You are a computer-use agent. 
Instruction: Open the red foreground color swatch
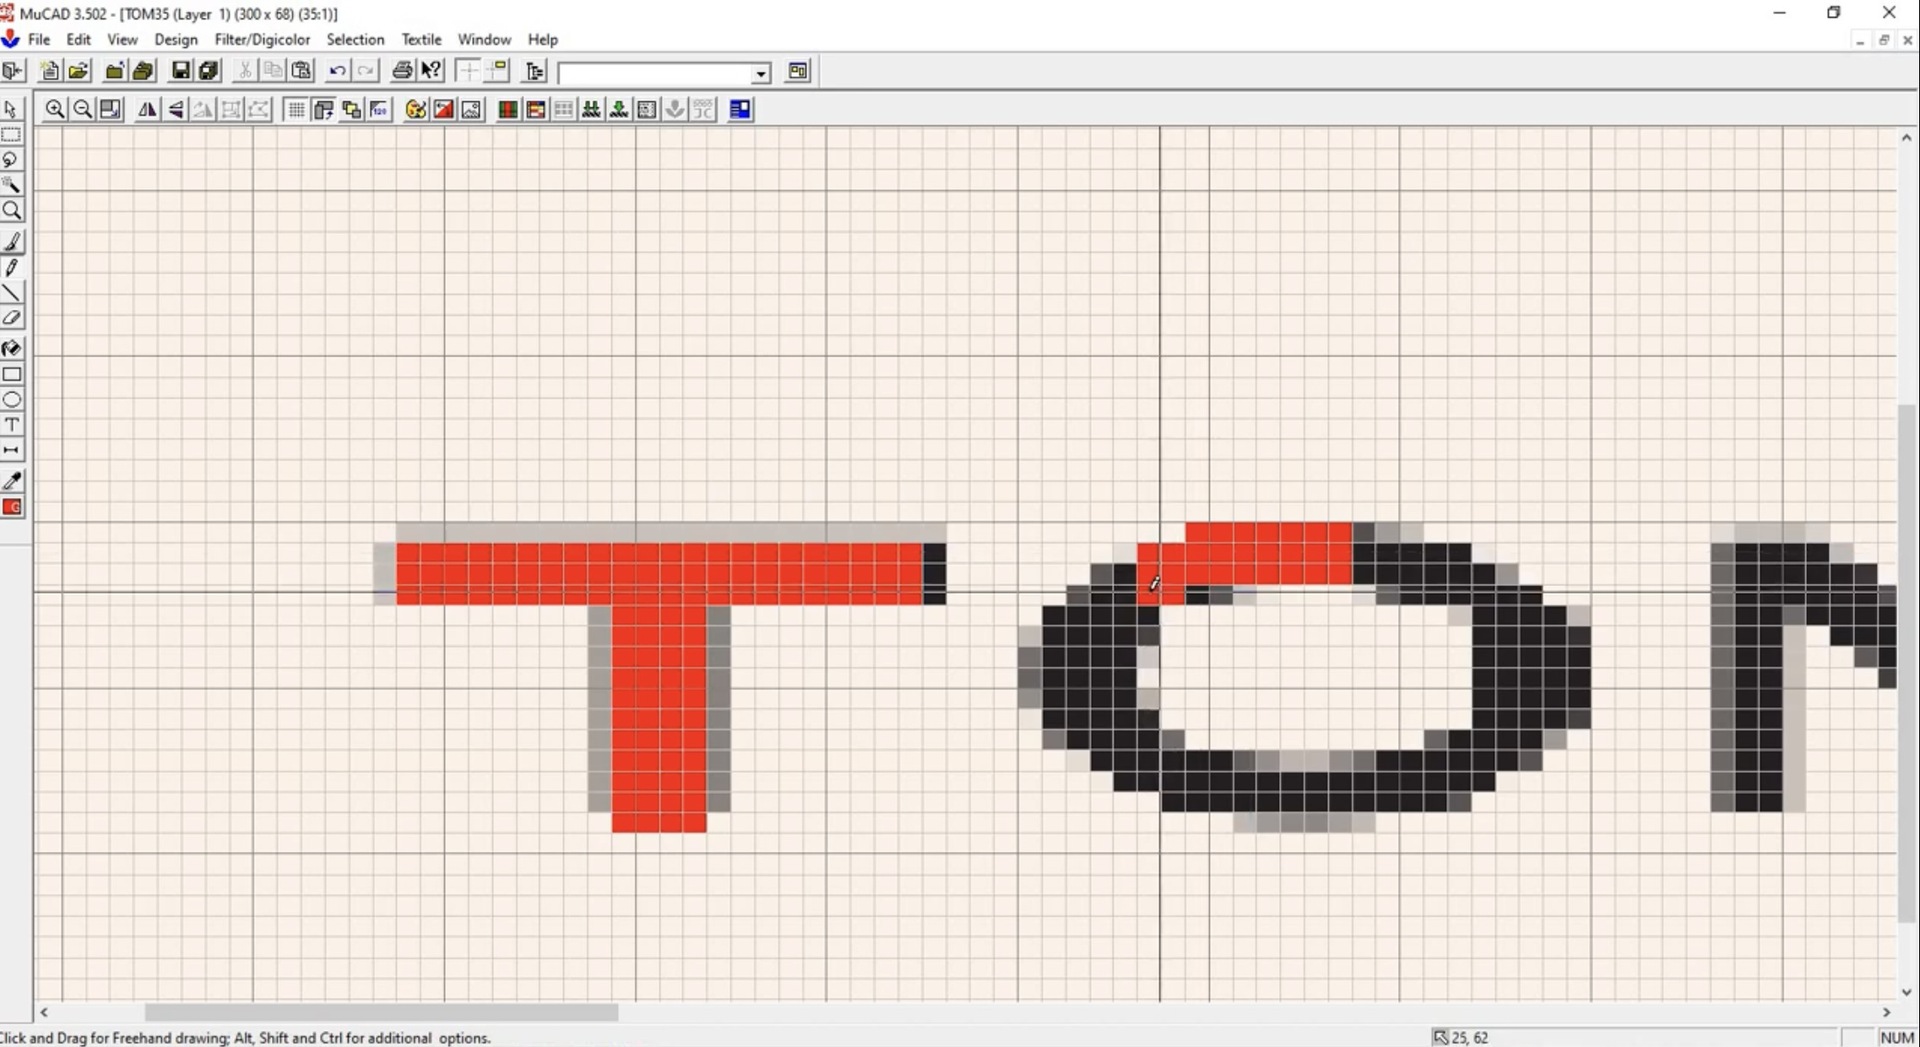coord(12,507)
